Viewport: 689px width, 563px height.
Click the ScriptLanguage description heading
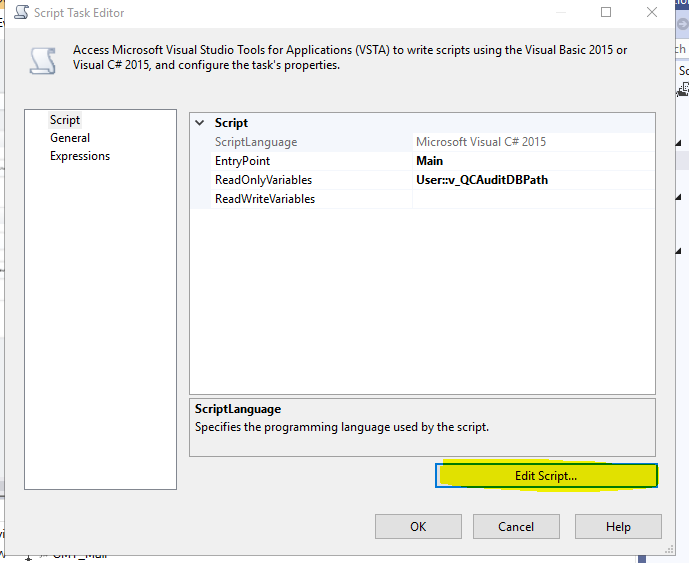click(238, 409)
